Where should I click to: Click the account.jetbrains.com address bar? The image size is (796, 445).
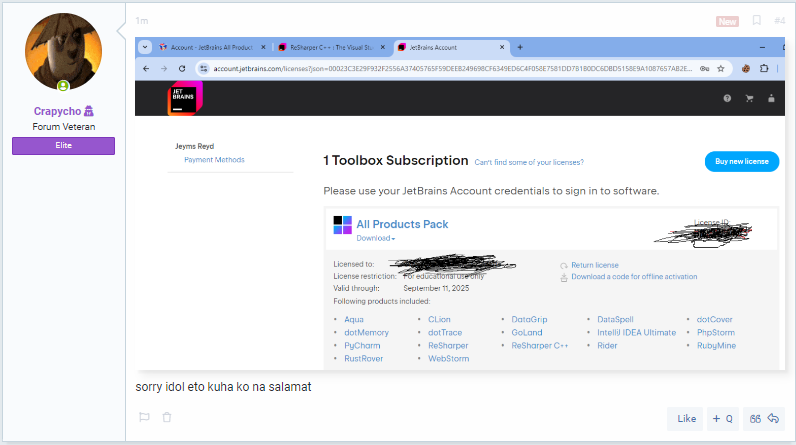pos(452,69)
